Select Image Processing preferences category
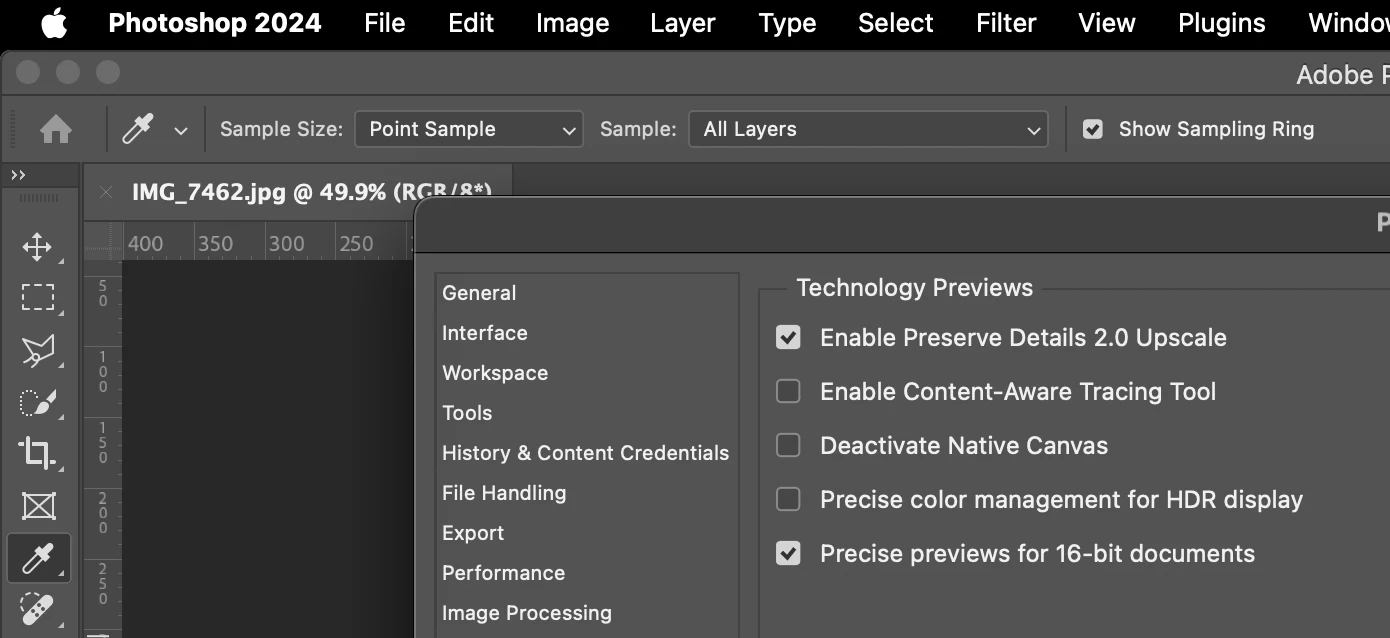 tap(527, 613)
